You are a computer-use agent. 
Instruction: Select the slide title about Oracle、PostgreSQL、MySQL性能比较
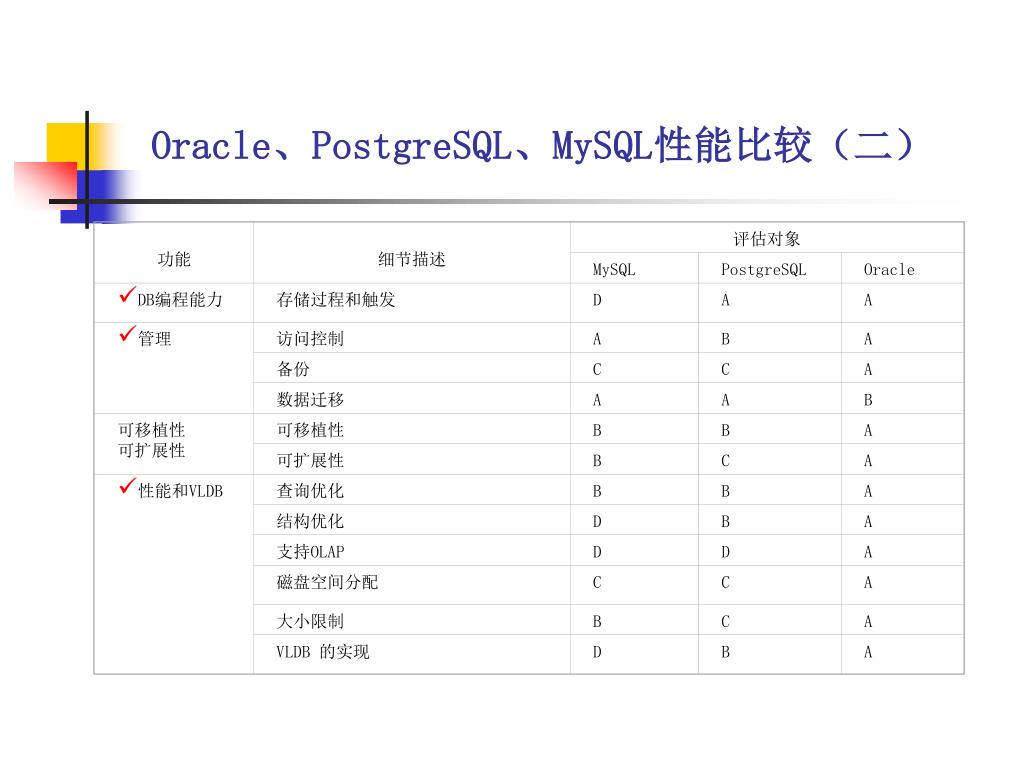532,146
